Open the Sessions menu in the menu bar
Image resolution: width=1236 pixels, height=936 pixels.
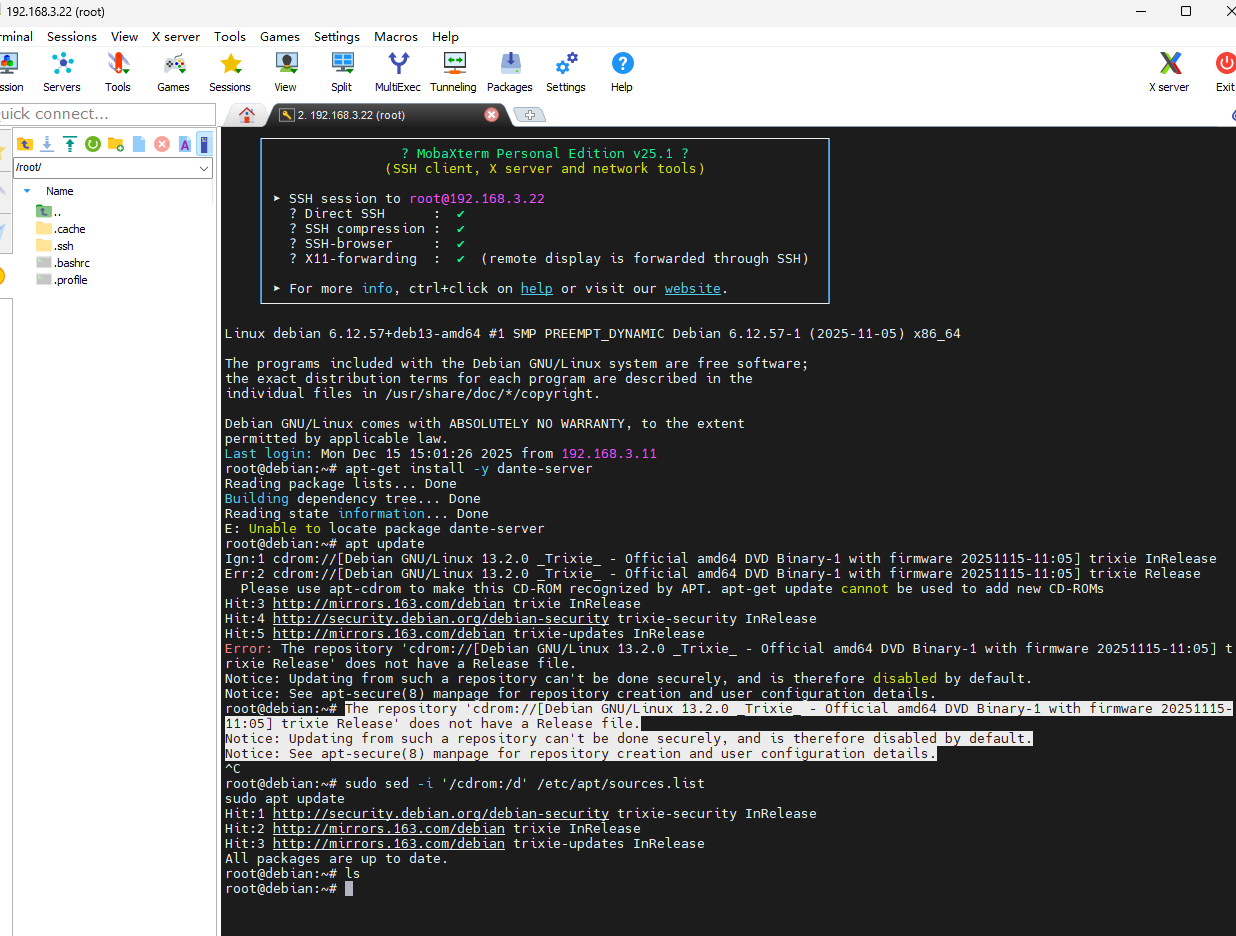coord(72,36)
